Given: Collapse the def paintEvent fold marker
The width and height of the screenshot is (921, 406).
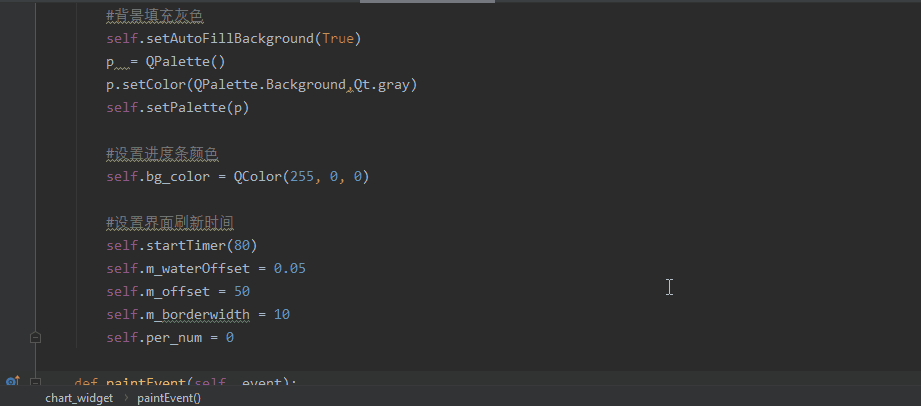Looking at the screenshot, I should pos(36,381).
